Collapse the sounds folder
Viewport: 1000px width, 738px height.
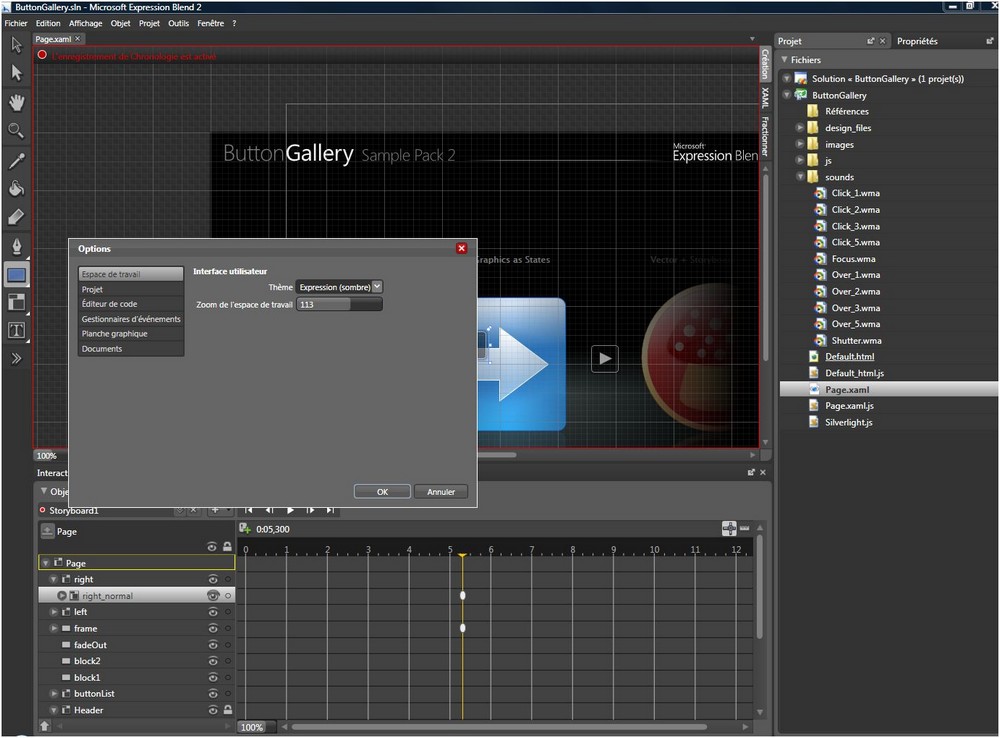[x=800, y=177]
